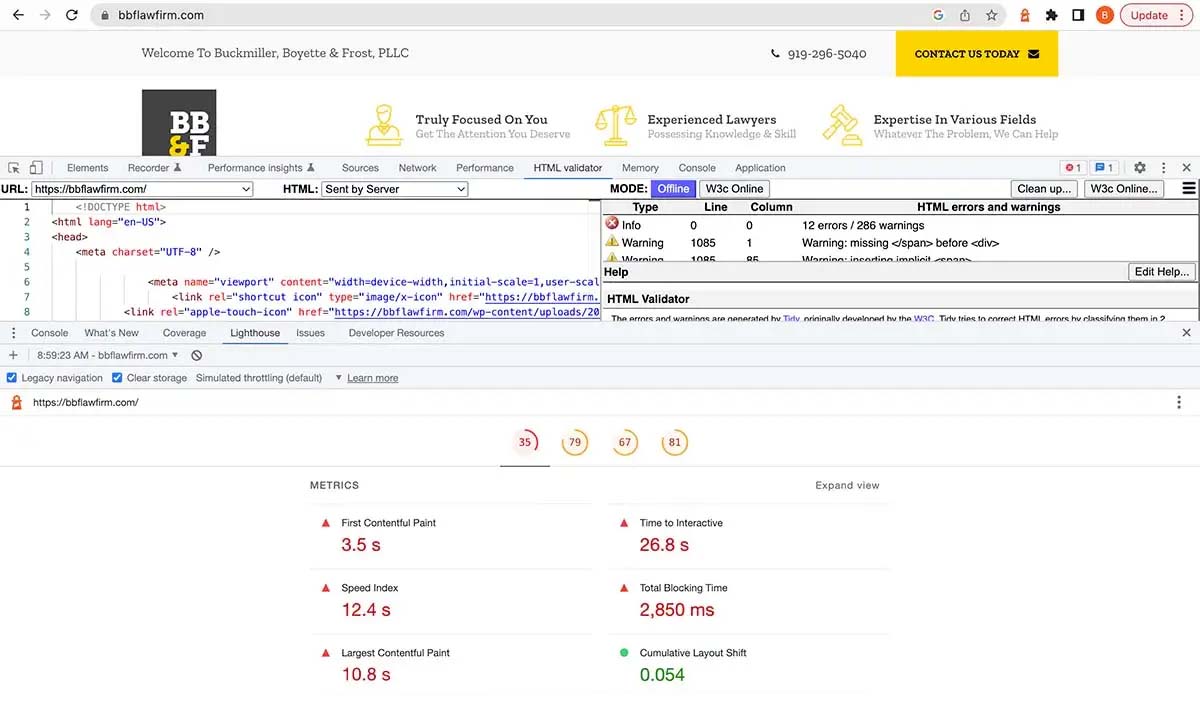Toggle the device toolbar icon

[x=36, y=168]
